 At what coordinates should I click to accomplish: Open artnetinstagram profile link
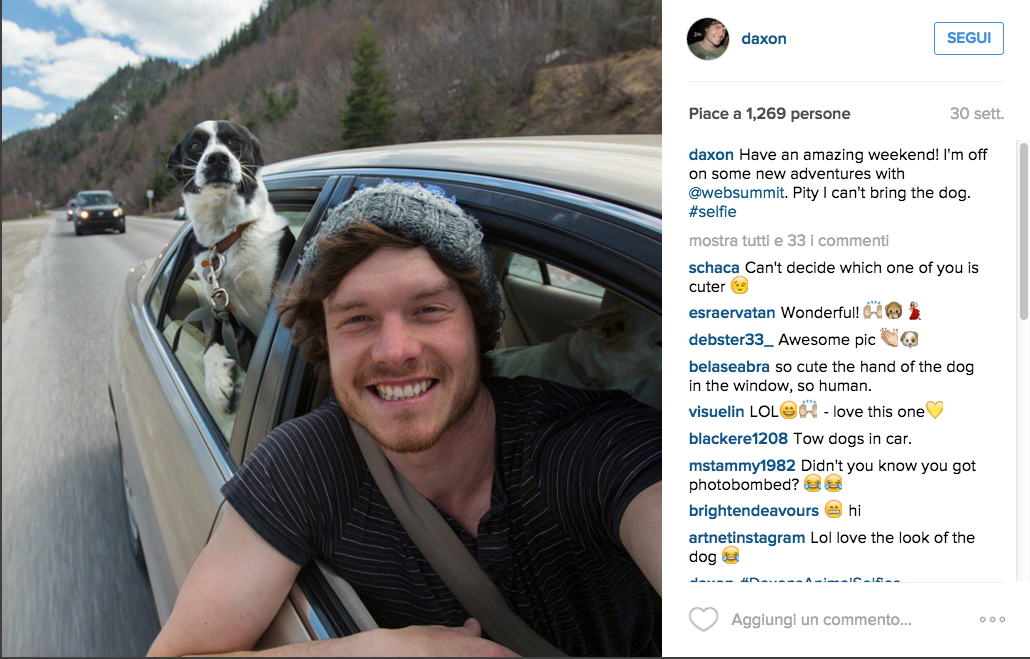[x=746, y=537]
